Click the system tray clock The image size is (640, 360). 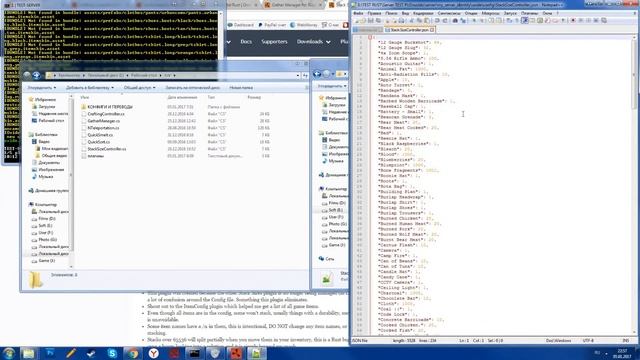coord(622,353)
